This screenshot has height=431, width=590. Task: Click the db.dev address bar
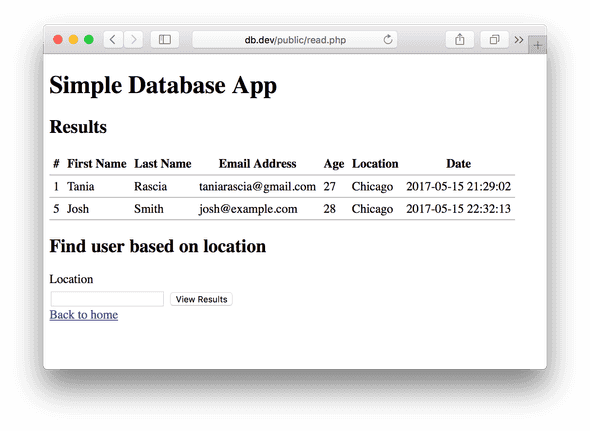pos(295,40)
